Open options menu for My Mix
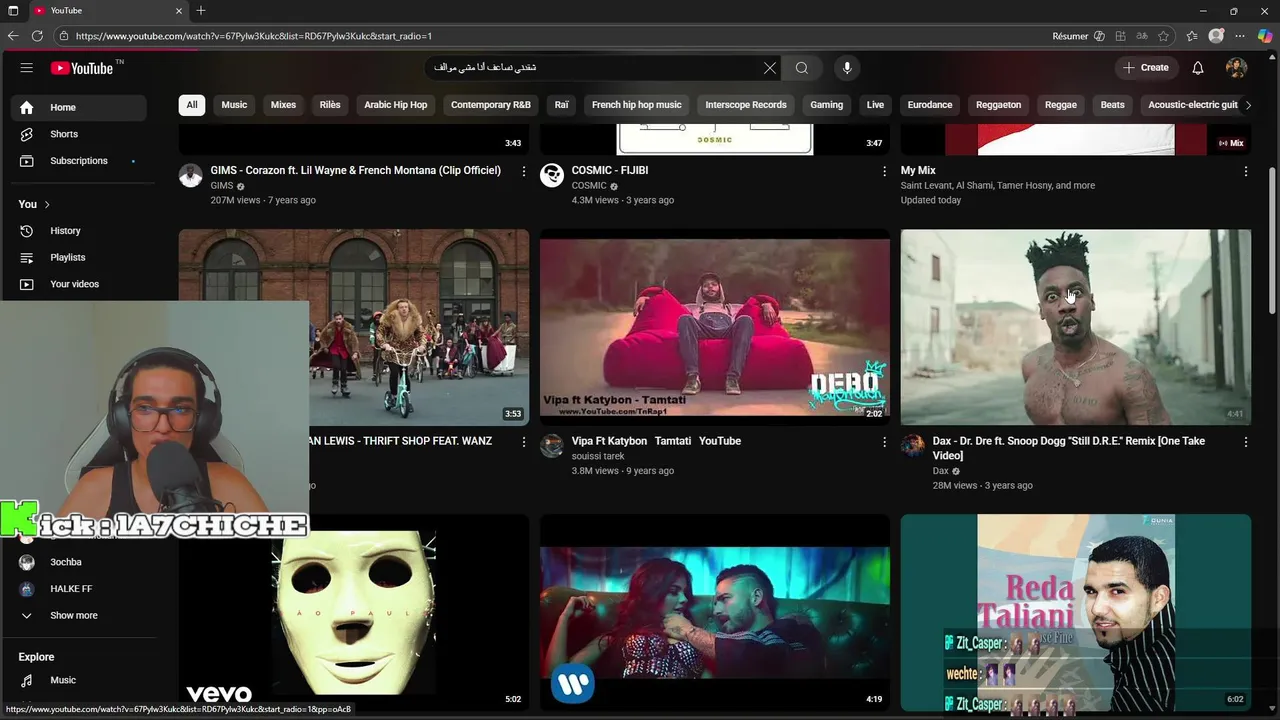This screenshot has width=1280, height=720. [x=1245, y=172]
